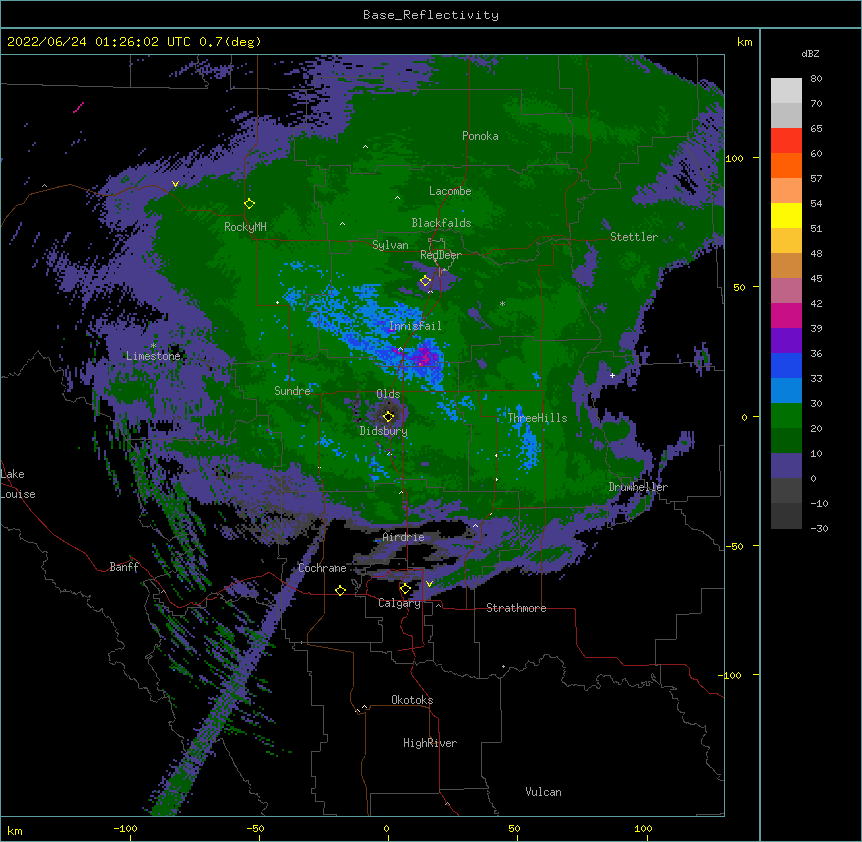Click the Calgary city label
The image size is (862, 842).
coord(400,603)
